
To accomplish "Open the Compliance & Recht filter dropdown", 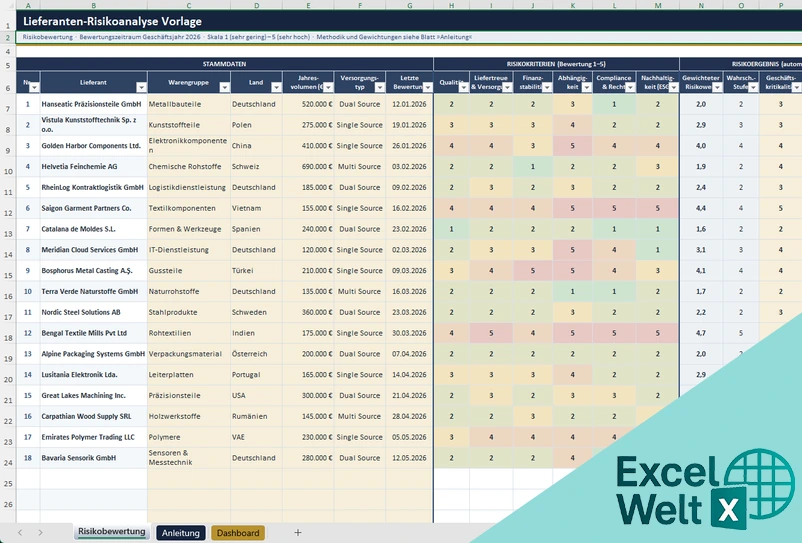I will pyautogui.click(x=630, y=87).
